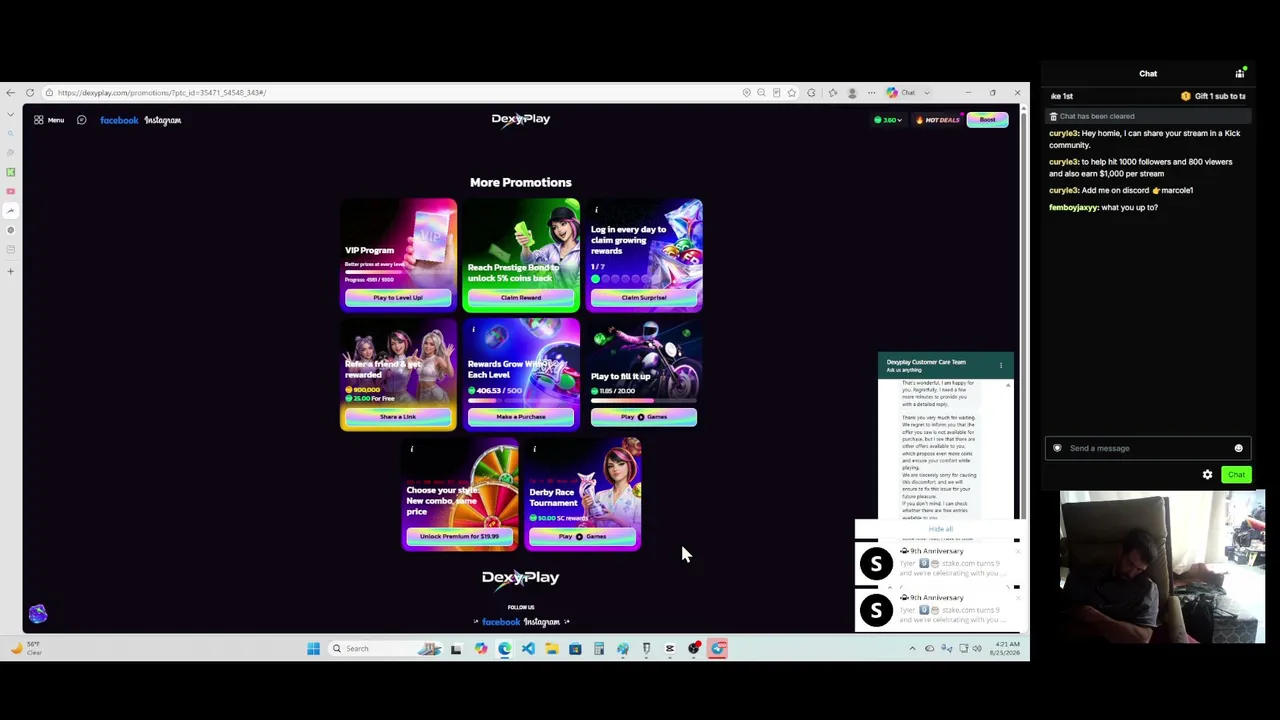Open File Explorer from taskbar
Screen dimensions: 1280x720
pyautogui.click(x=551, y=649)
